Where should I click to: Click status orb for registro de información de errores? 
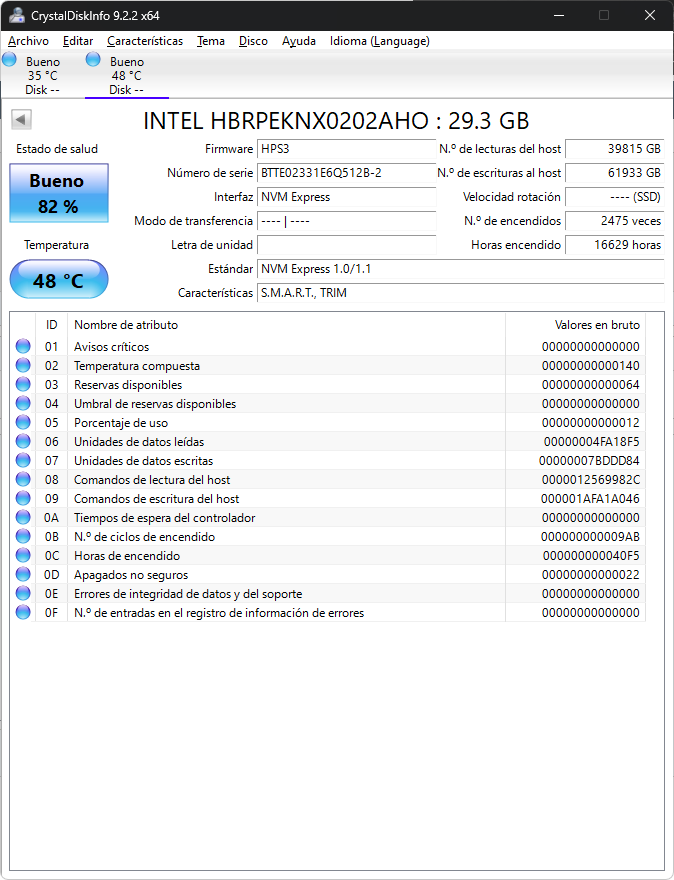[23, 612]
